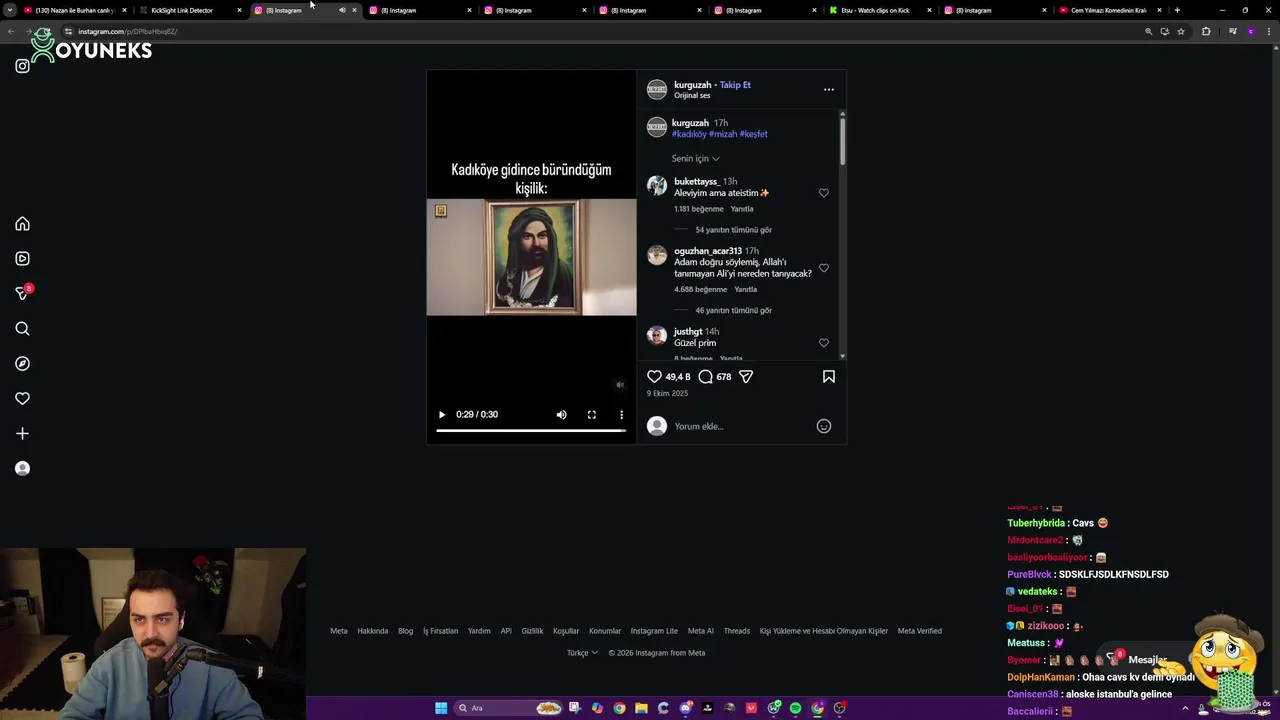The image size is (1280, 720).
Task: Enter video fullscreen mode
Action: 591,414
